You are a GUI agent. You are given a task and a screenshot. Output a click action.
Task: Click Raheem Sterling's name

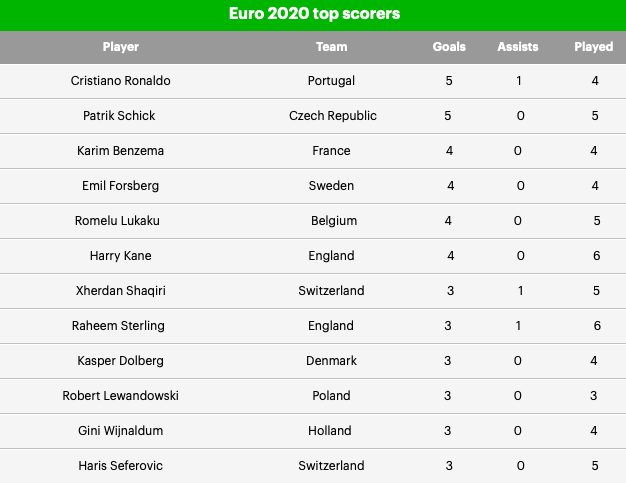coord(121,325)
